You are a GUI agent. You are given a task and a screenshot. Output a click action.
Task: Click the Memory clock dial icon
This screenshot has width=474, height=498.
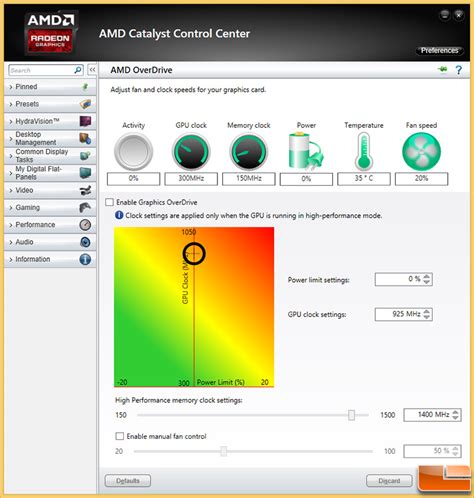coord(249,152)
